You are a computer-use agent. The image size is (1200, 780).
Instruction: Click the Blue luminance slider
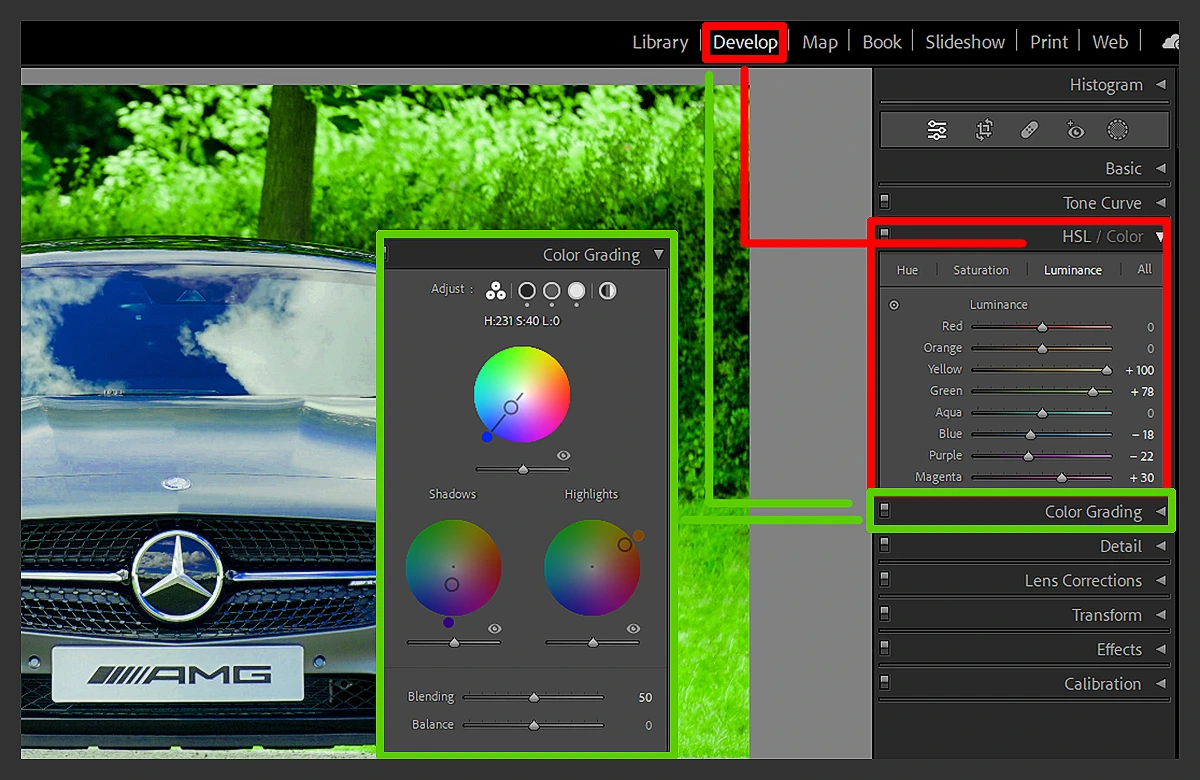coord(1042,434)
